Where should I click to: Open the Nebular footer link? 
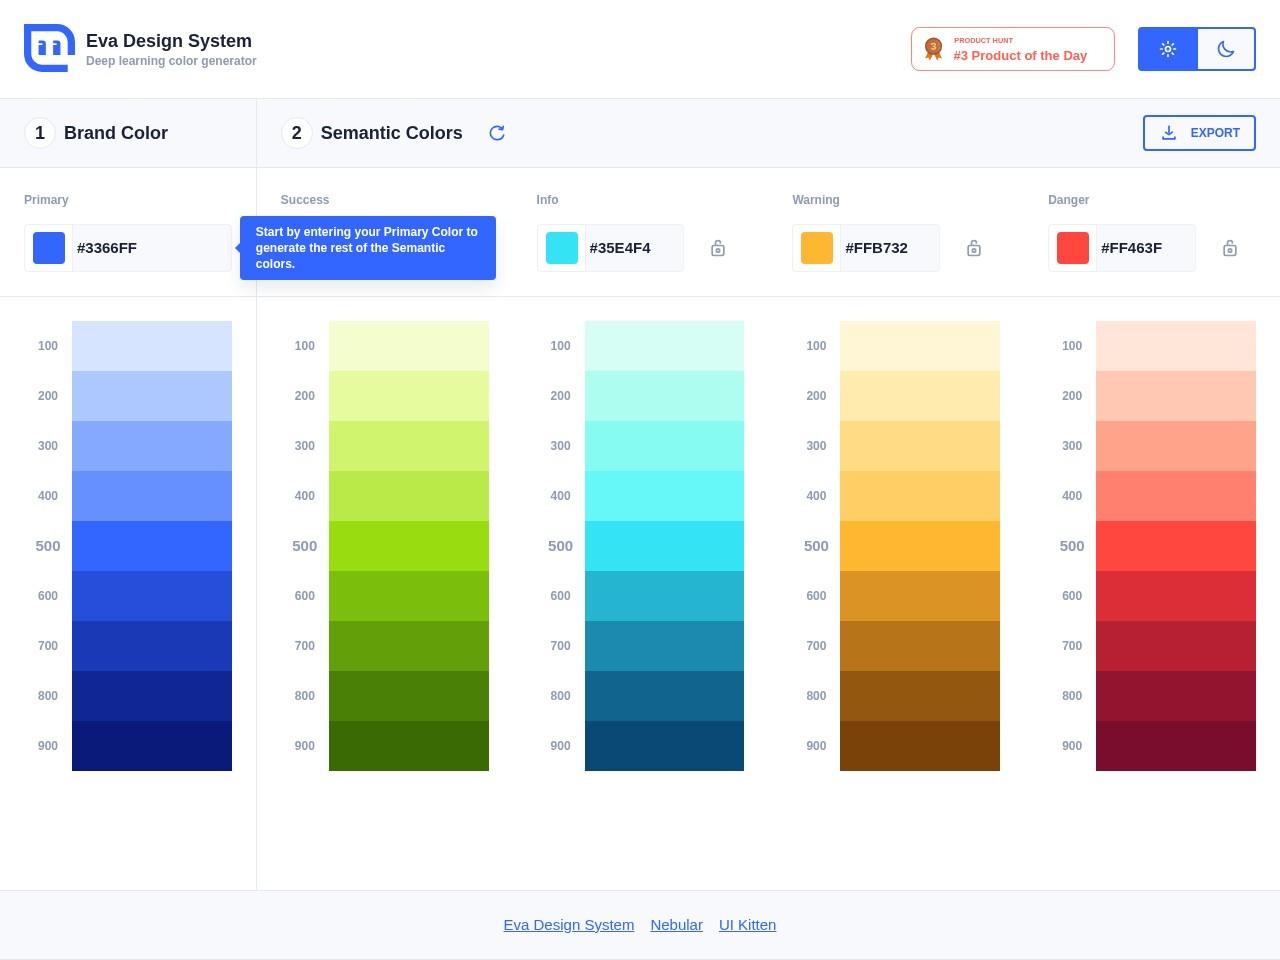(676, 924)
